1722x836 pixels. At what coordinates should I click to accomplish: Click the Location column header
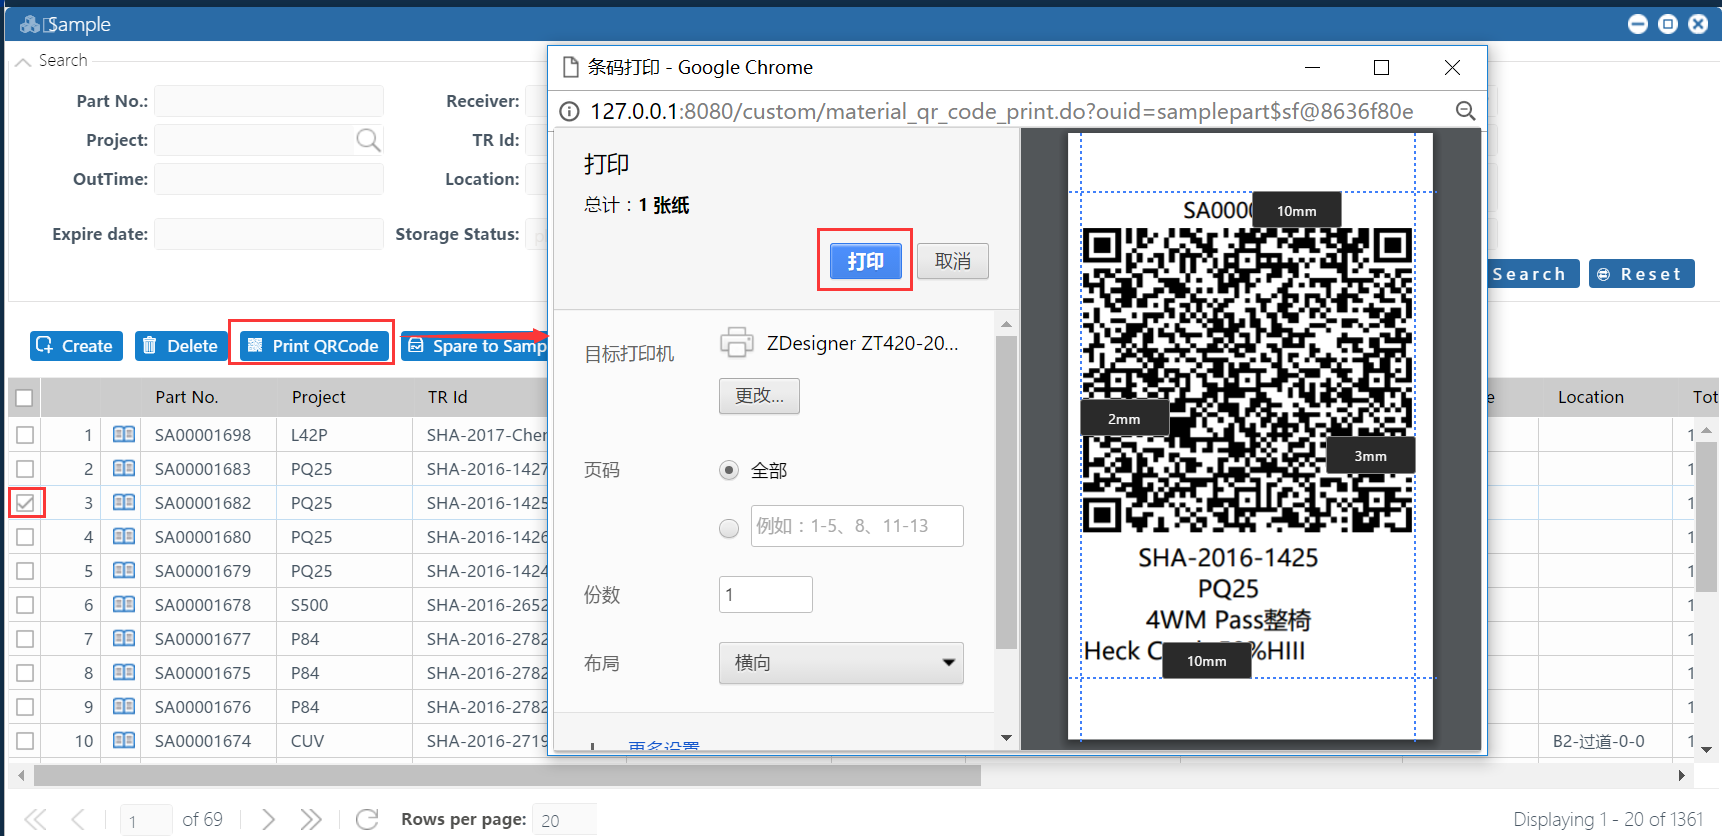pos(1590,397)
